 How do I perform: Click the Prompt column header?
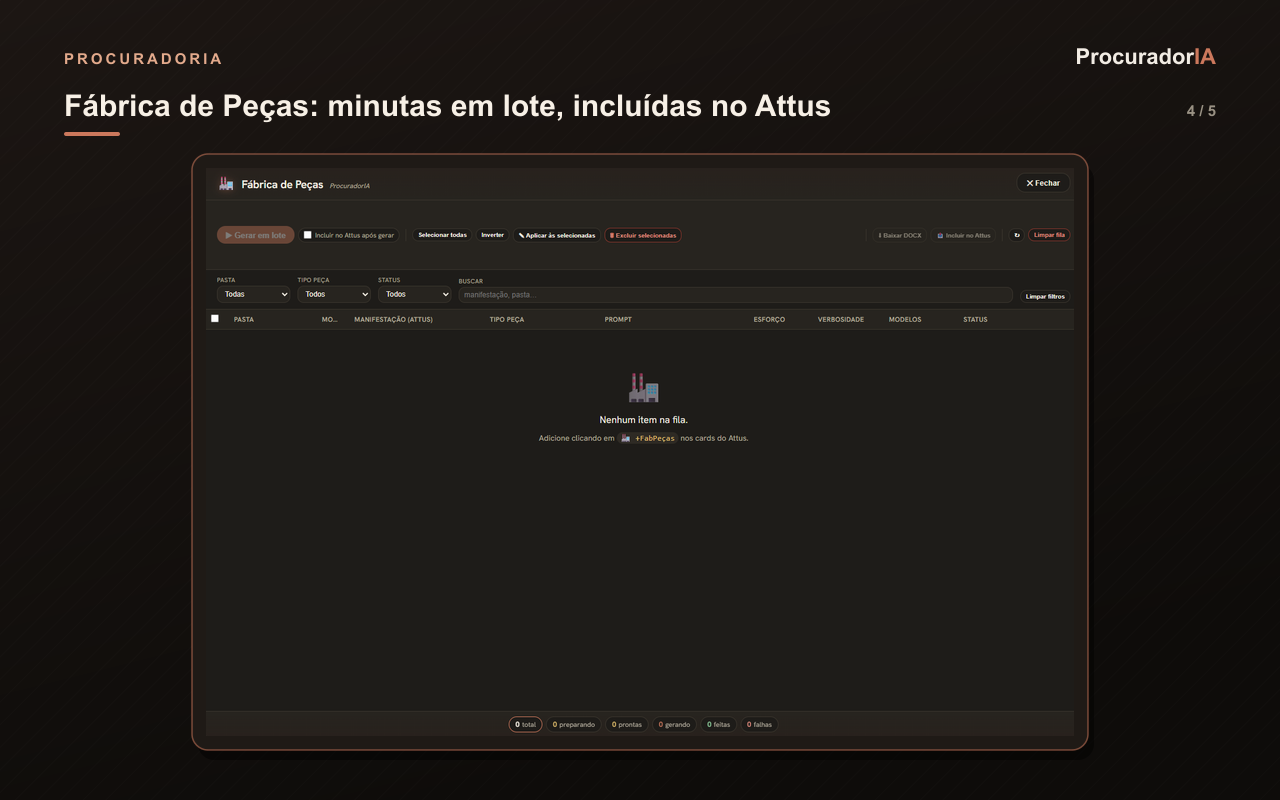tap(618, 320)
